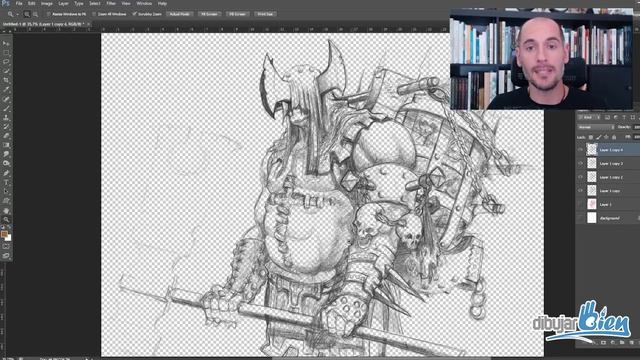The width and height of the screenshot is (640, 360).
Task: Open the Layer menu
Action: click(x=64, y=3)
